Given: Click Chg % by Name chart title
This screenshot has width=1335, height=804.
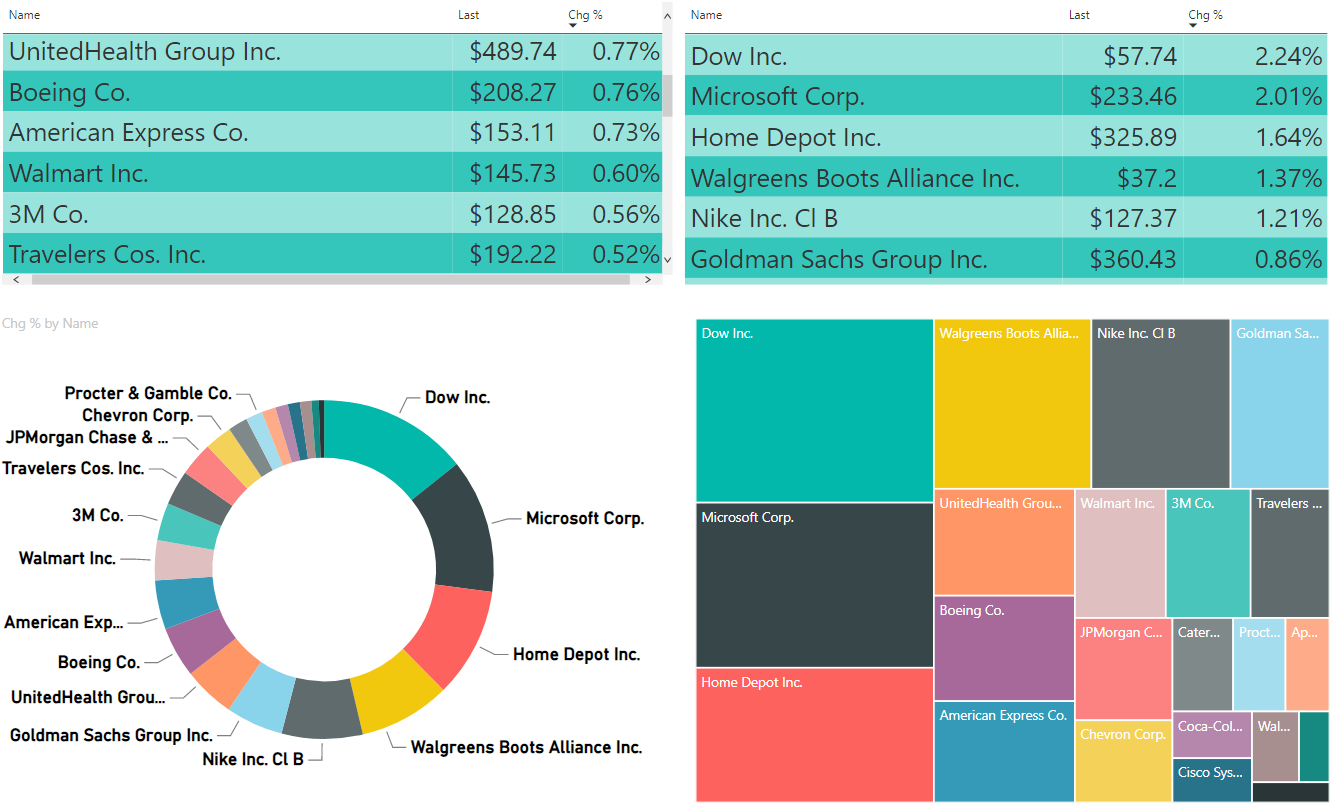Looking at the screenshot, I should coord(50,323).
